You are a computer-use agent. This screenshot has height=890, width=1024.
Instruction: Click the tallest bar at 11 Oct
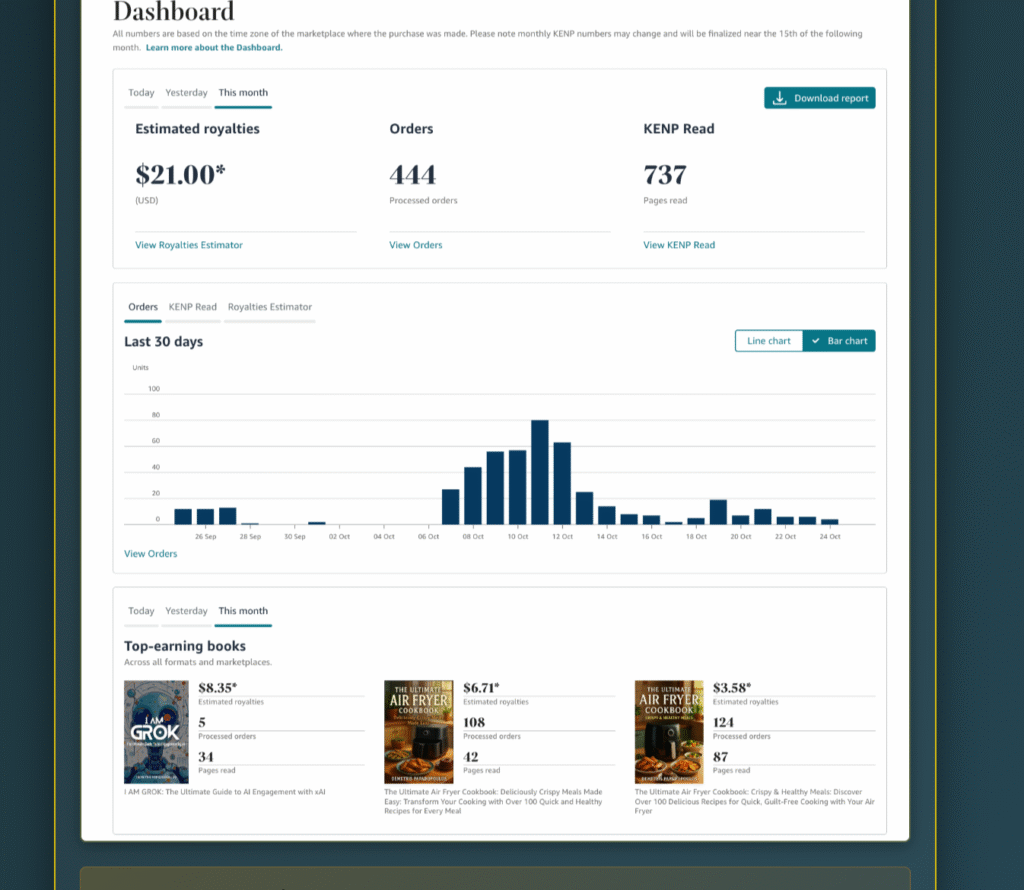coord(540,472)
